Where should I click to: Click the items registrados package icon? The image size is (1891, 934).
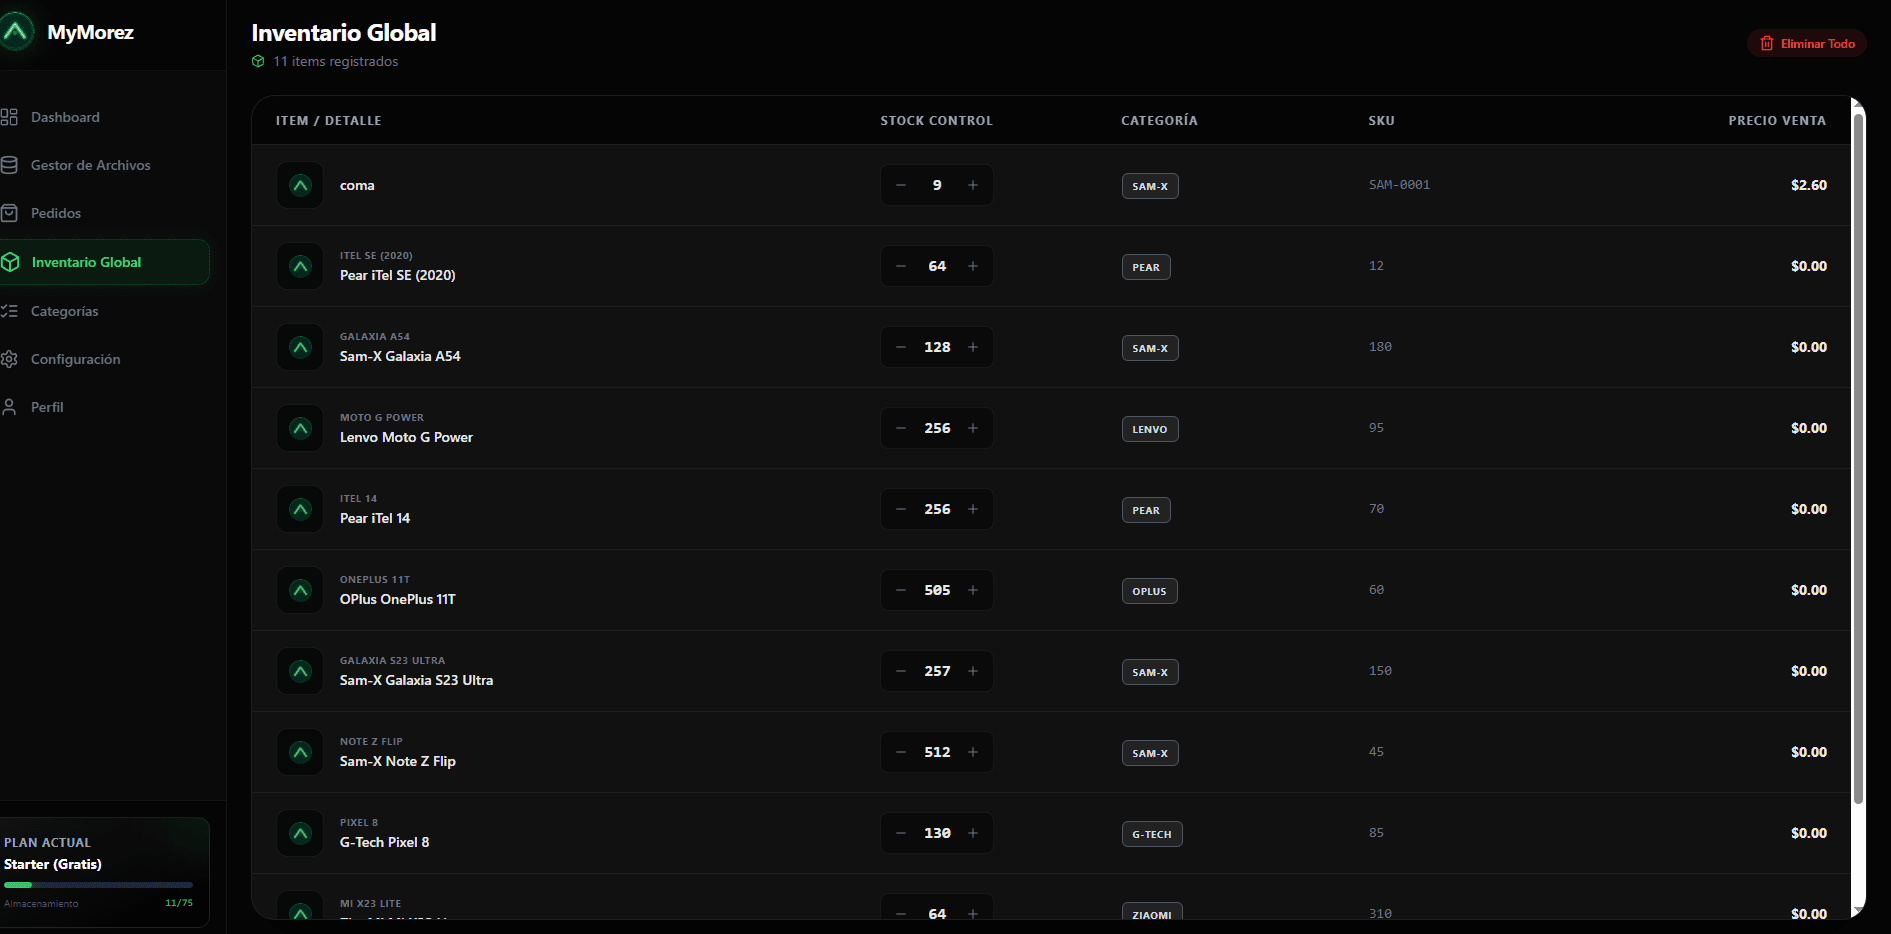(x=258, y=61)
